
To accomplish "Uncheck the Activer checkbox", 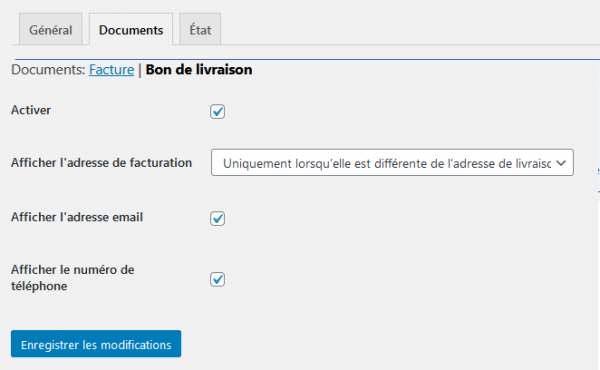I will point(217,111).
